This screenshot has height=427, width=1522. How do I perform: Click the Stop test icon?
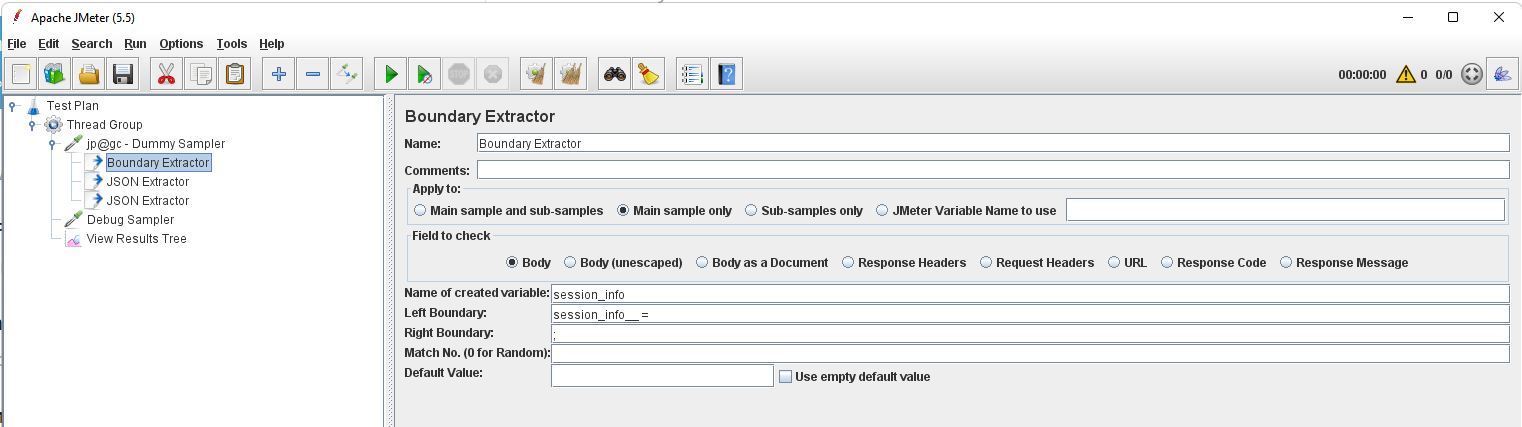pyautogui.click(x=459, y=73)
